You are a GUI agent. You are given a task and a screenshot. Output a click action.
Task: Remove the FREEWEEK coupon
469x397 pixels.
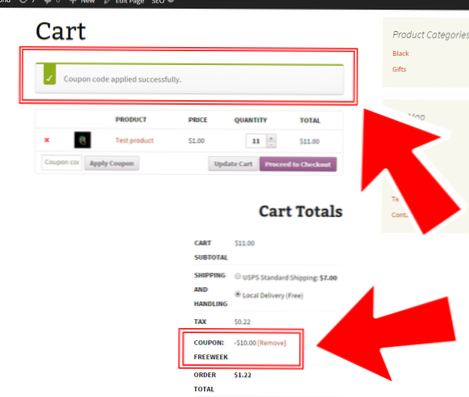point(272,343)
